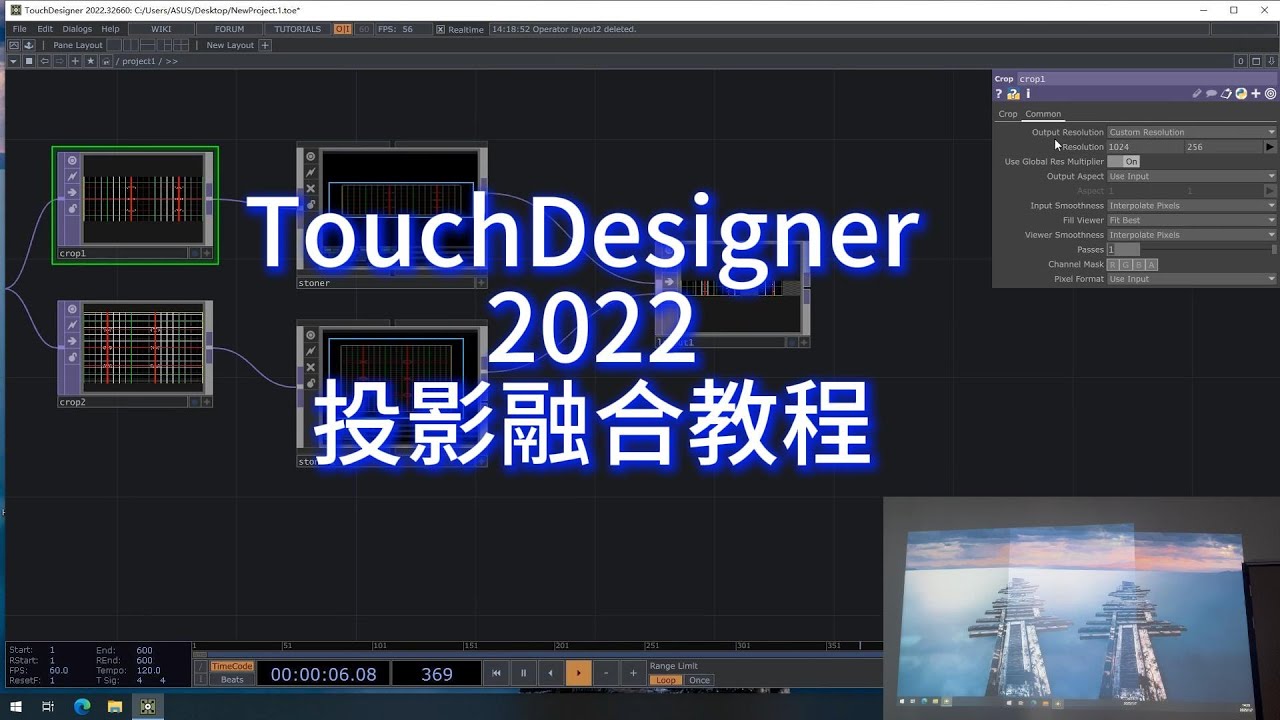Open Windows Start menu
1280x720 pixels.
[x=16, y=706]
